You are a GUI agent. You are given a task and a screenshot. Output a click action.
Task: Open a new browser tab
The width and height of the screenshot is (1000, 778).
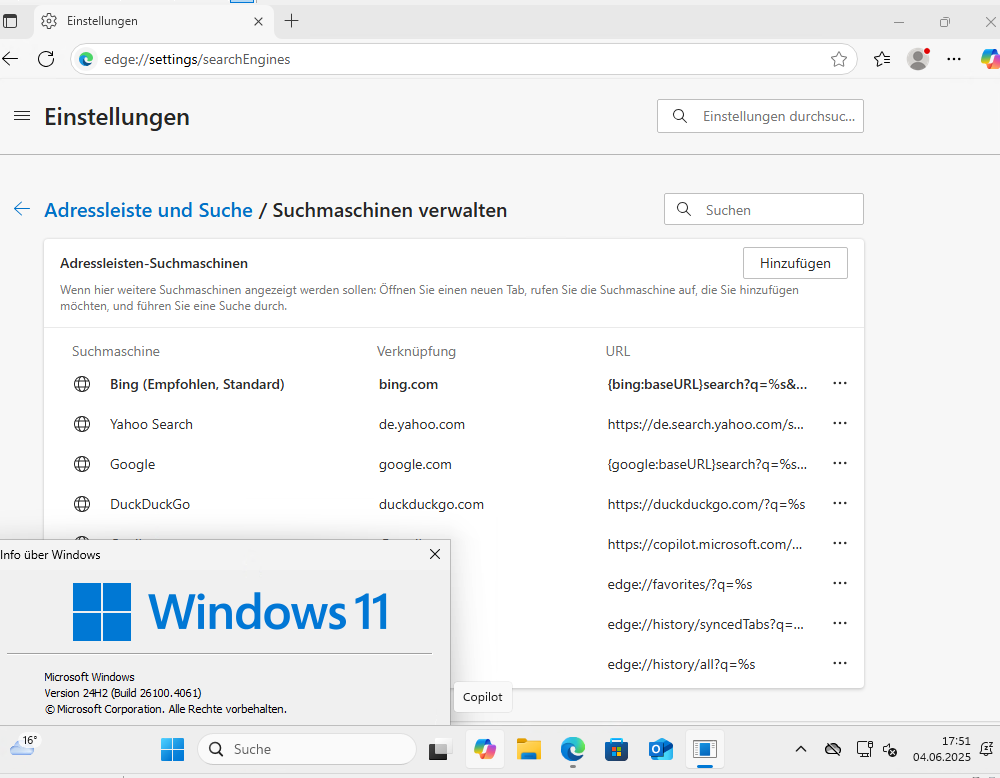291,21
